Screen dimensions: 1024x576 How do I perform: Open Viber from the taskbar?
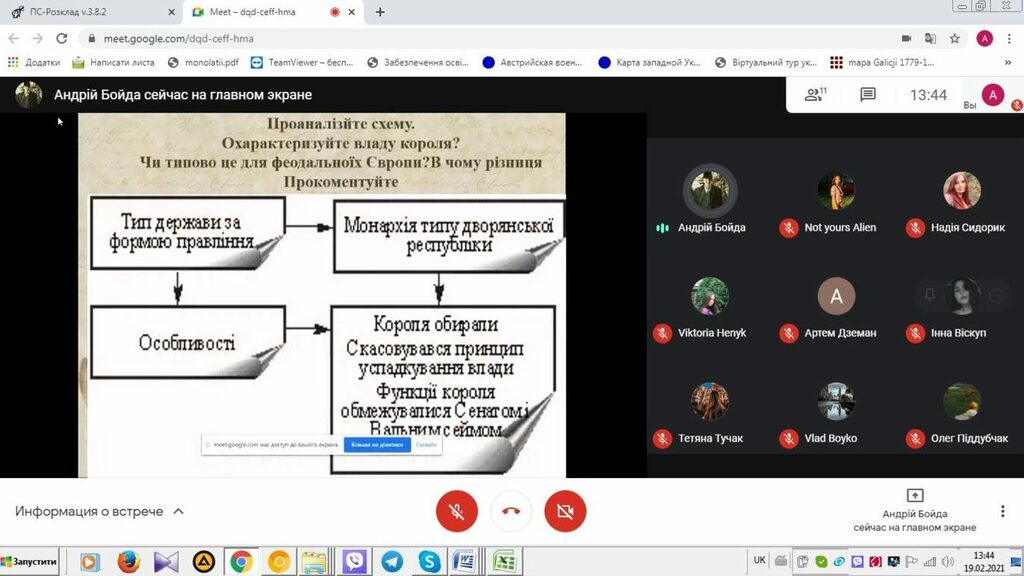[x=354, y=562]
